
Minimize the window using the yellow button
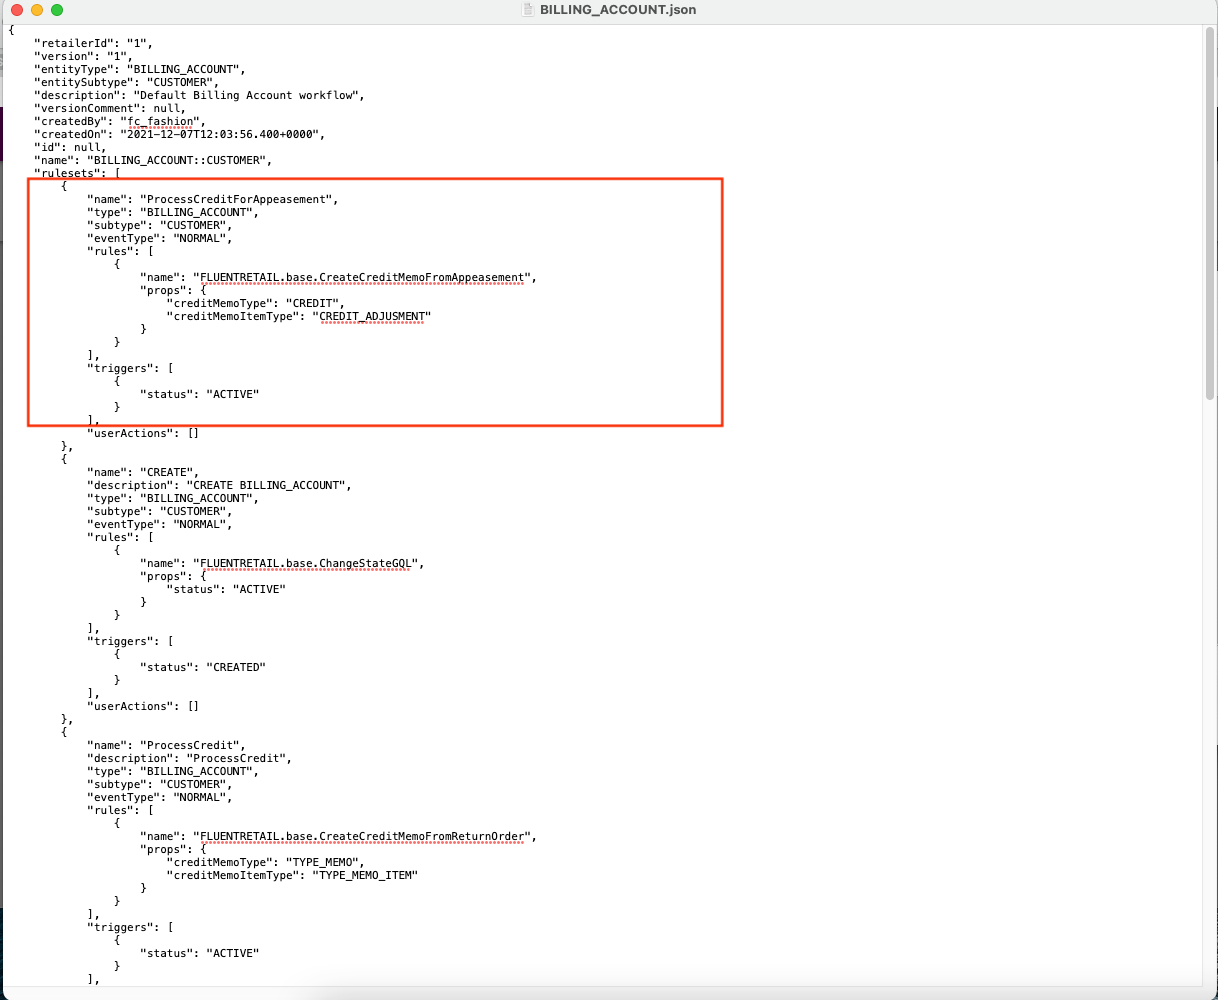[37, 10]
